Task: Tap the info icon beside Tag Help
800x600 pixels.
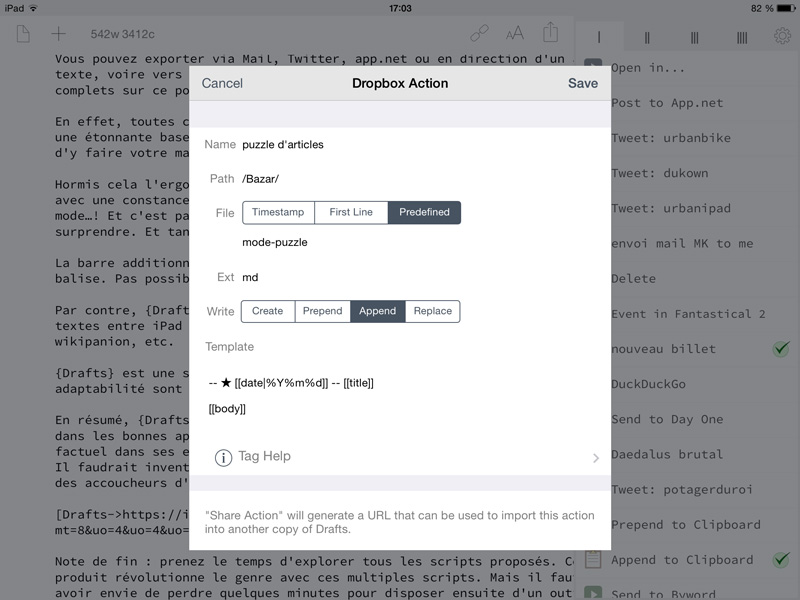Action: [223, 457]
